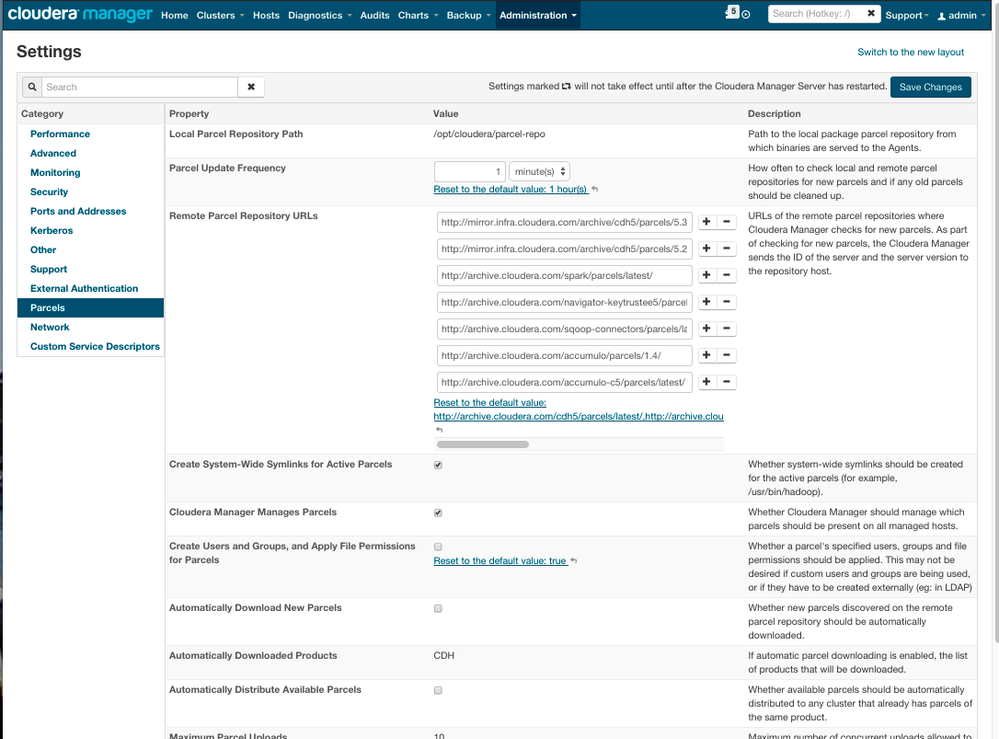
Task: Add a URL after the navigator-keytrustee5 entry
Action: pos(706,302)
